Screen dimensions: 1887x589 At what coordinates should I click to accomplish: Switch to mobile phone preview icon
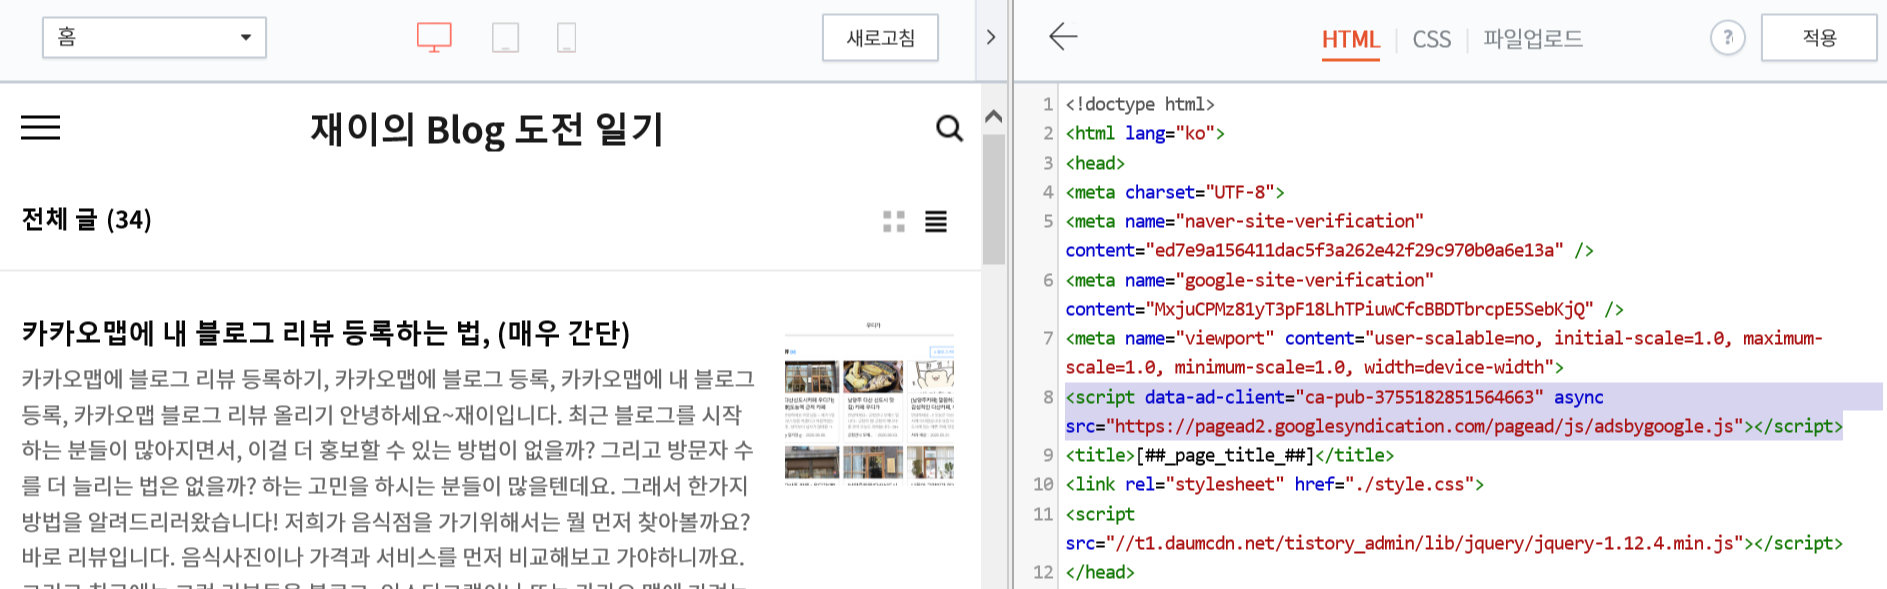point(566,38)
